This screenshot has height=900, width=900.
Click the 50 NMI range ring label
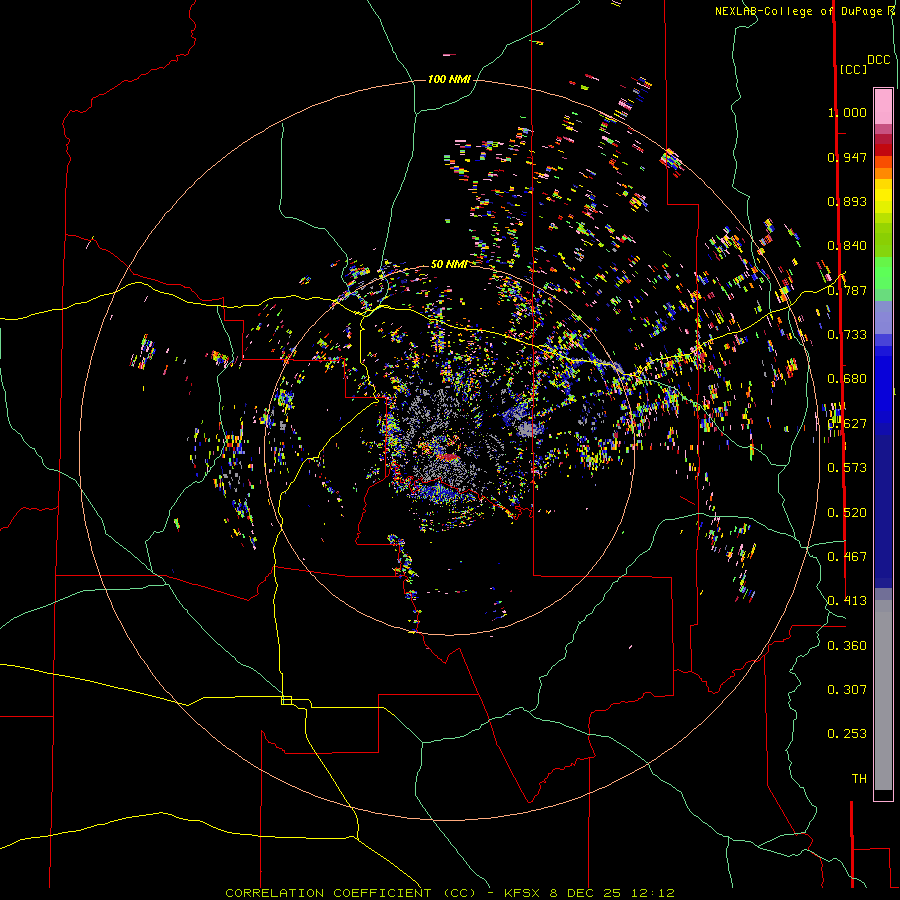[448, 264]
